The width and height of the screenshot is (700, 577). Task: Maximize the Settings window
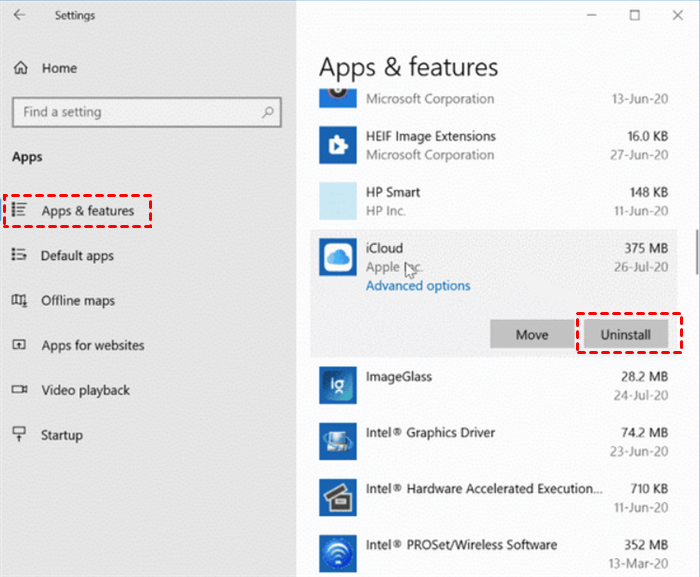click(634, 15)
